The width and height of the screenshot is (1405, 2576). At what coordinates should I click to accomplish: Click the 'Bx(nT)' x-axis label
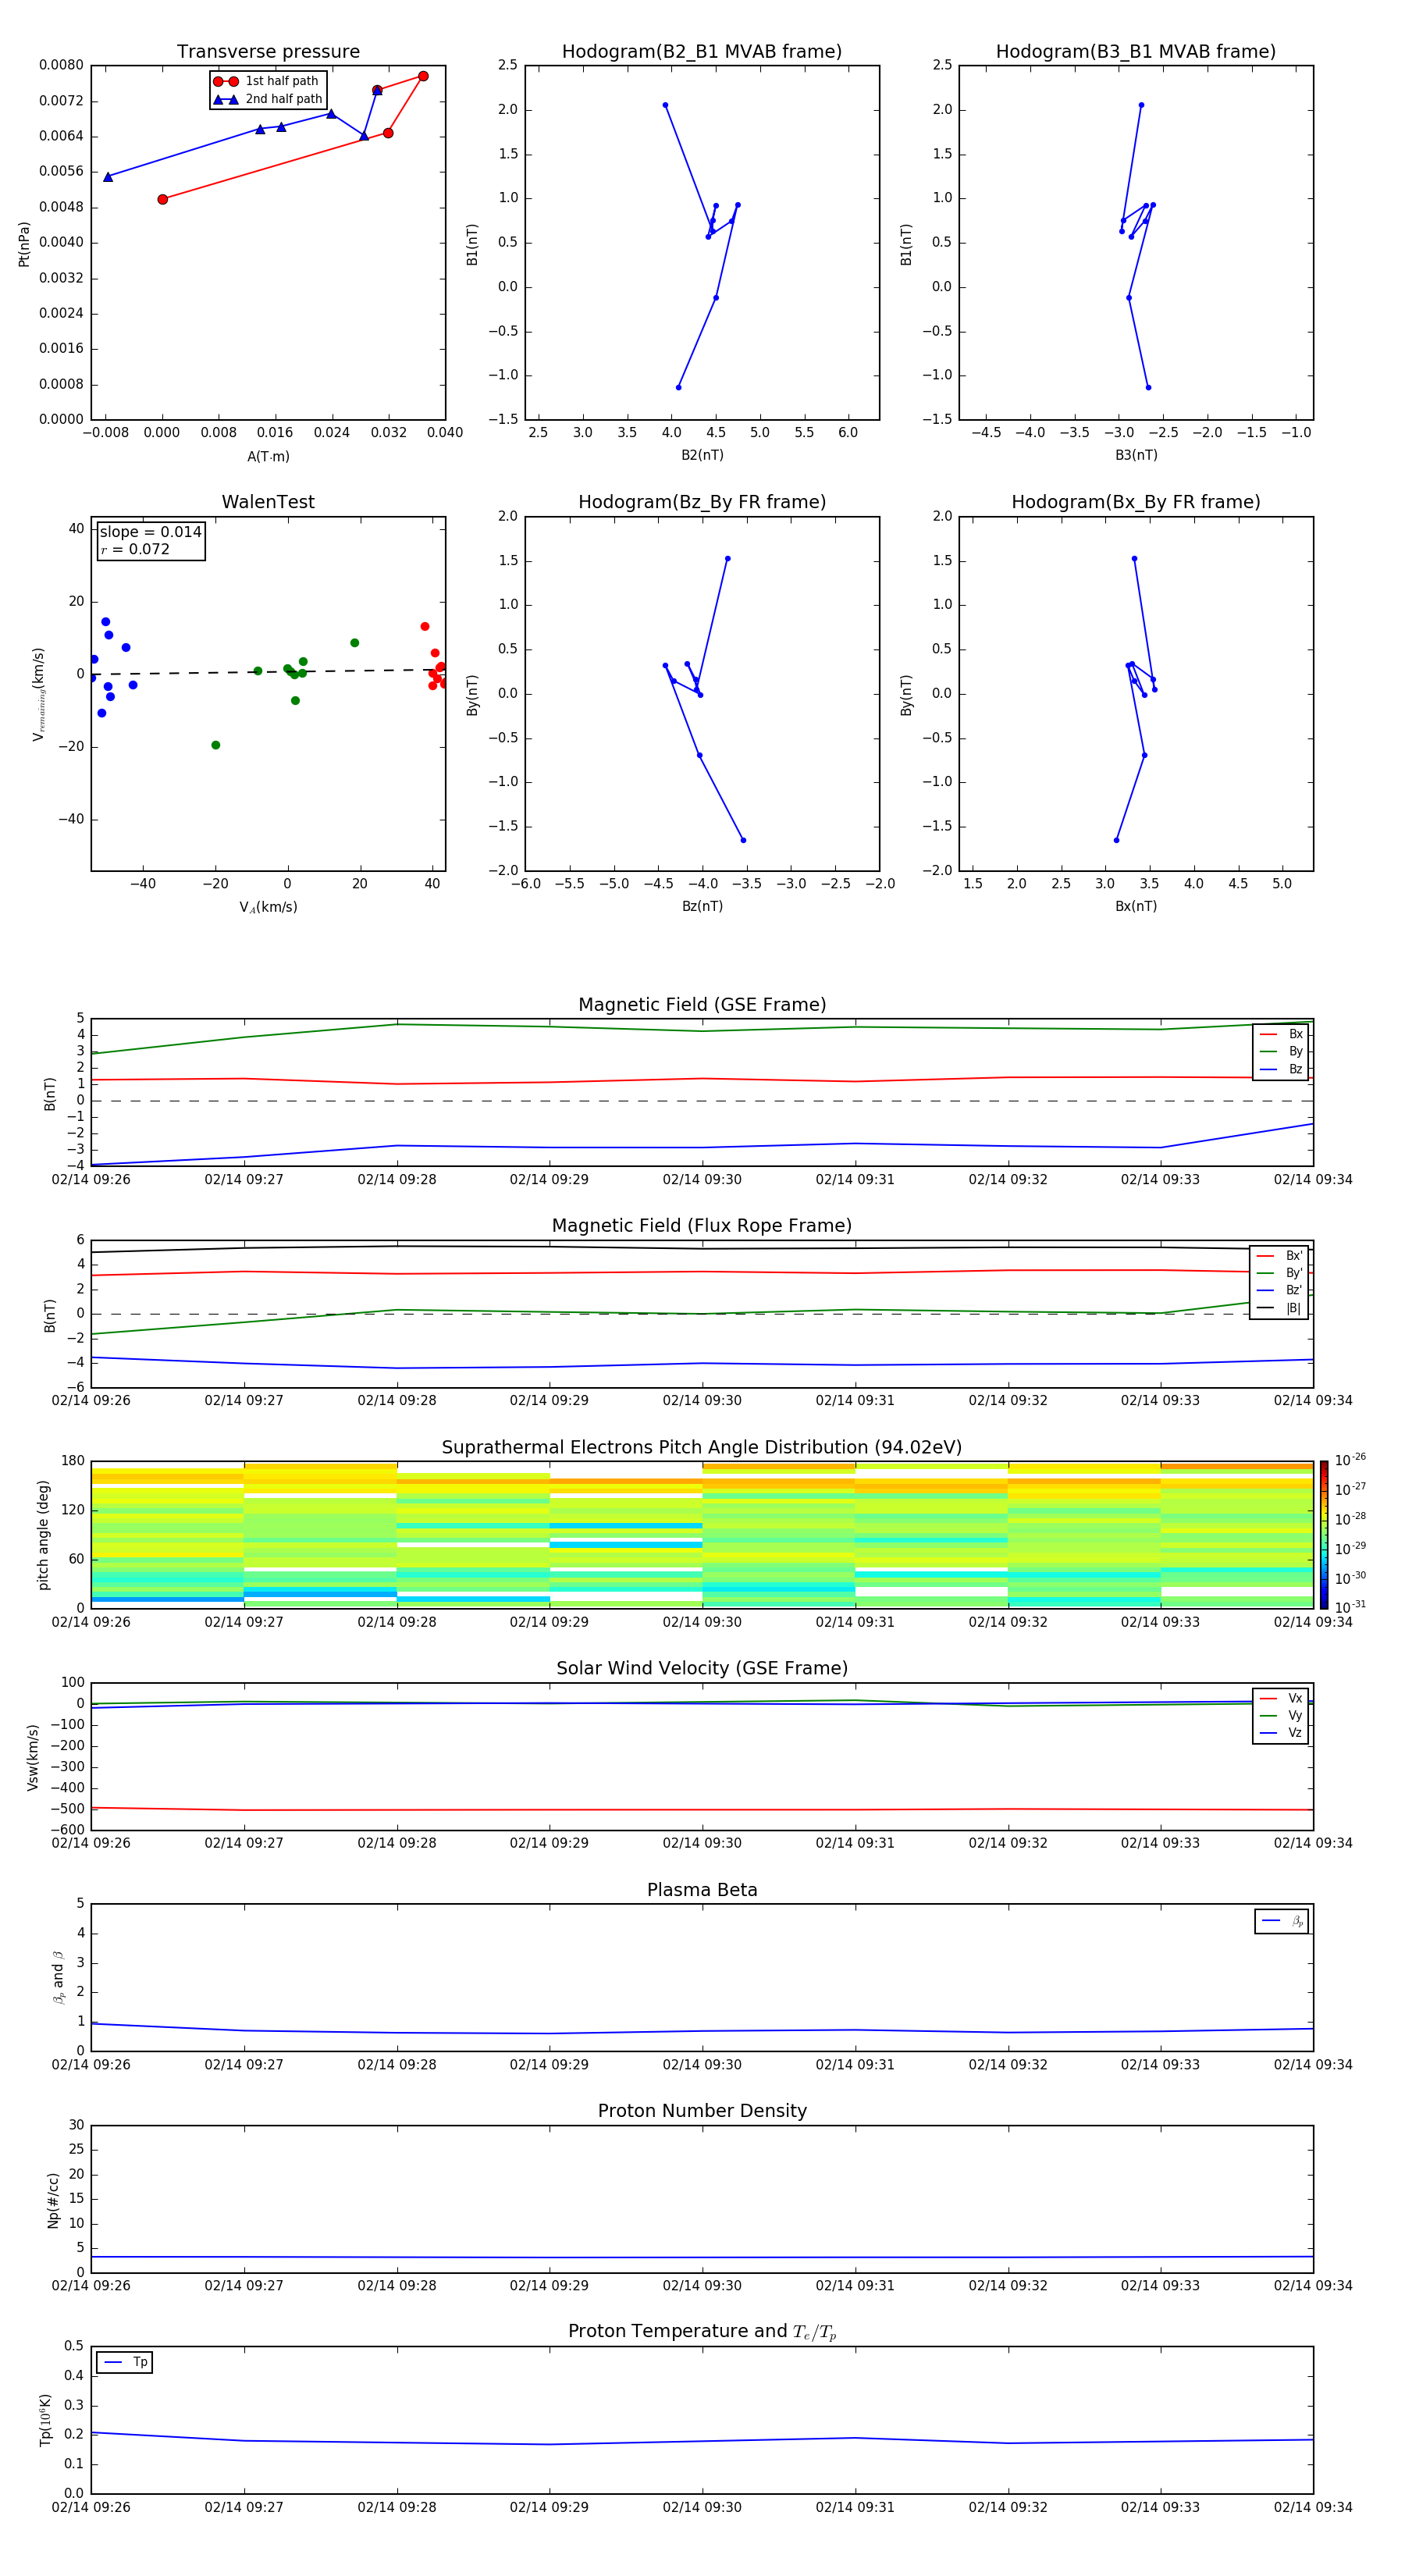click(1136, 907)
